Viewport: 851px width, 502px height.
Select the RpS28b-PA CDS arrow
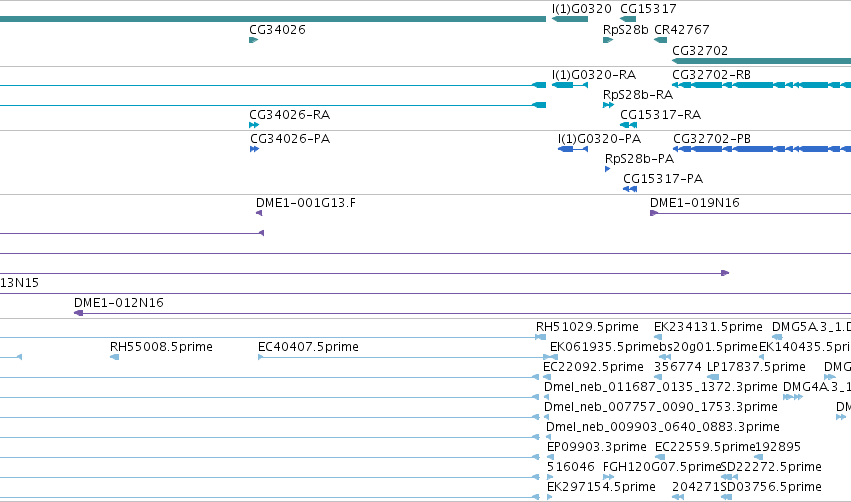click(608, 169)
